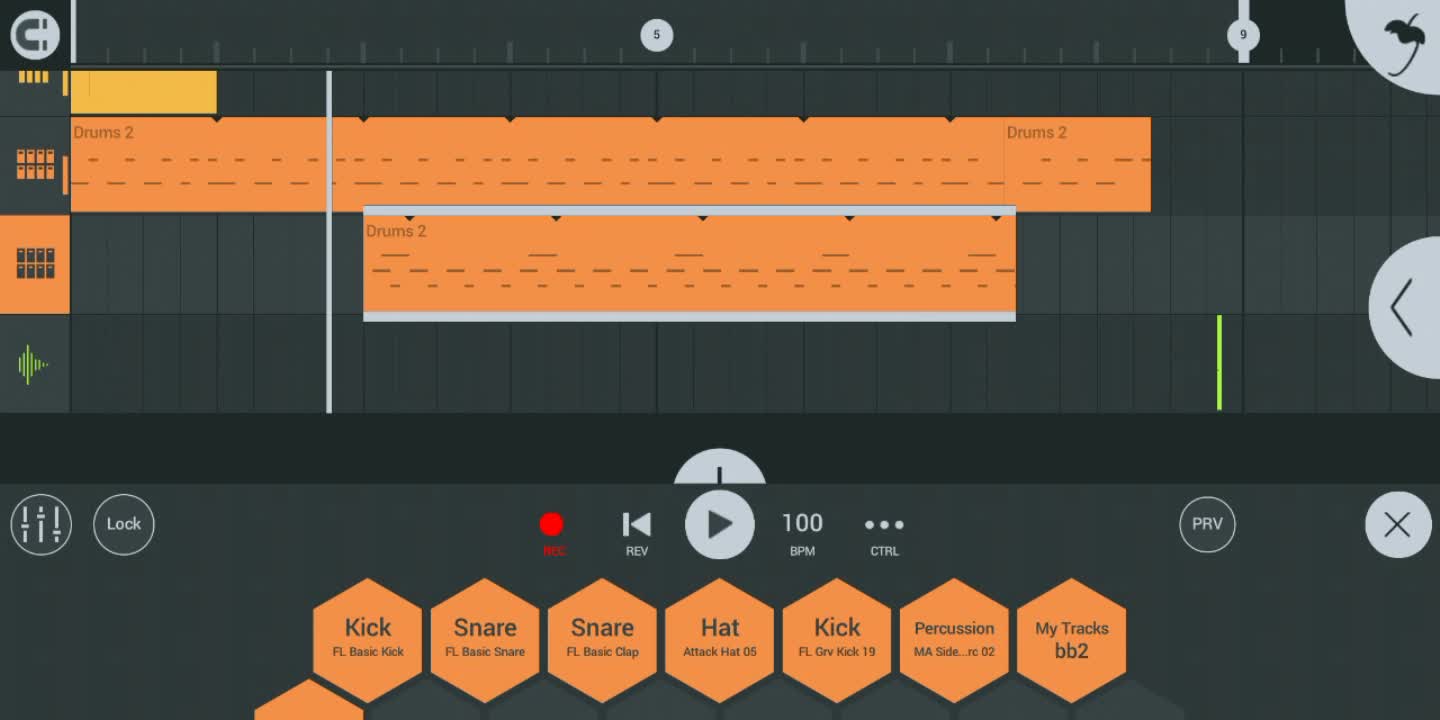Open the FL Studio fruit logo menu
Screen dimensions: 1440x720
(1403, 42)
